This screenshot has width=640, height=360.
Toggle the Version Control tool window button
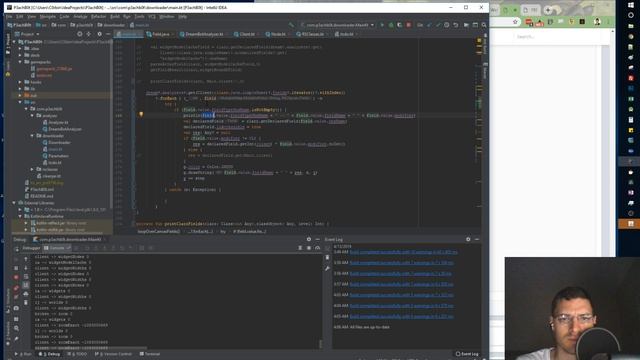(113, 354)
